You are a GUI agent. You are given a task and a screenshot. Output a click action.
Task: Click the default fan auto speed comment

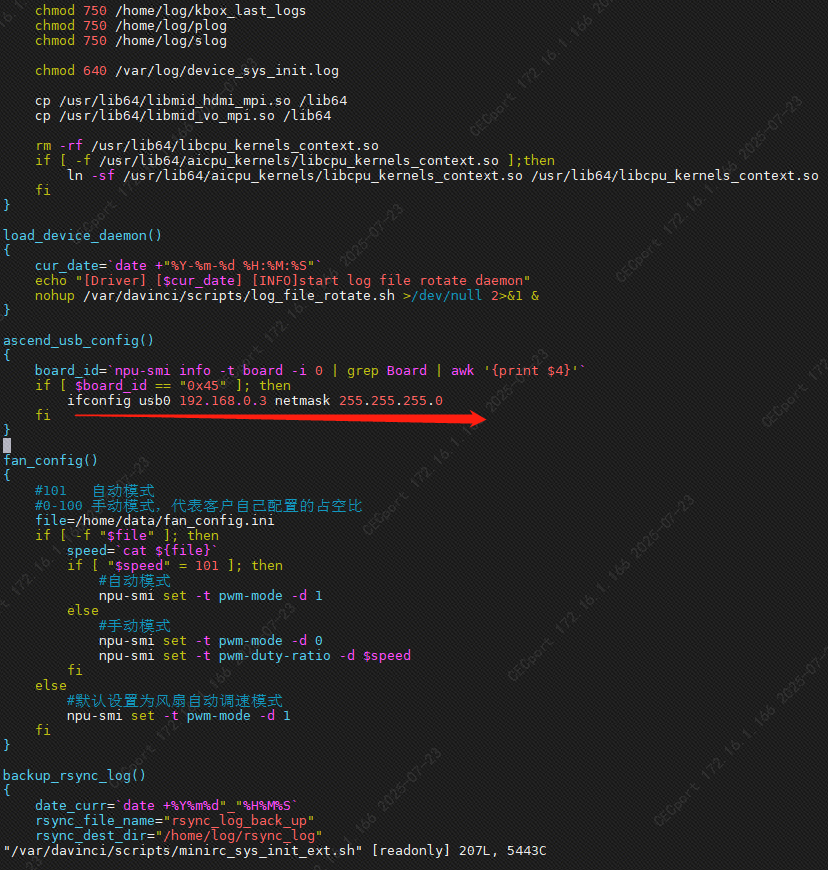pyautogui.click(x=175, y=701)
